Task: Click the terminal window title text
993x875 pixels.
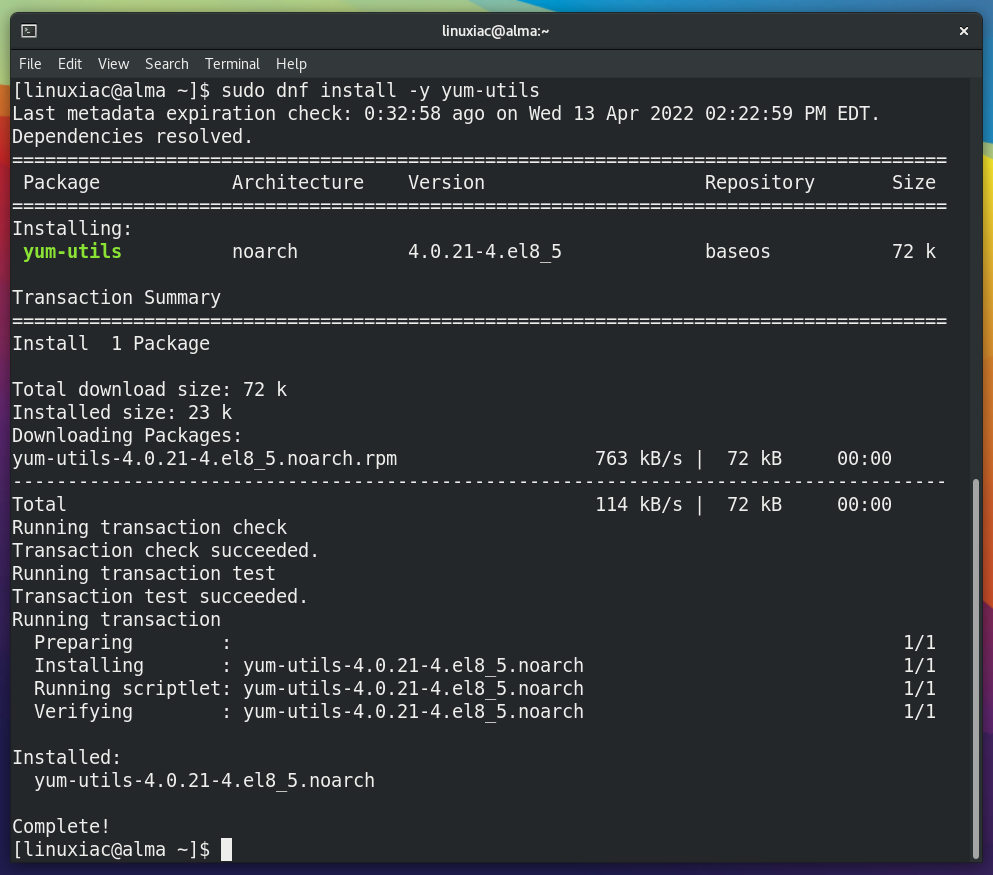Action: pos(496,30)
